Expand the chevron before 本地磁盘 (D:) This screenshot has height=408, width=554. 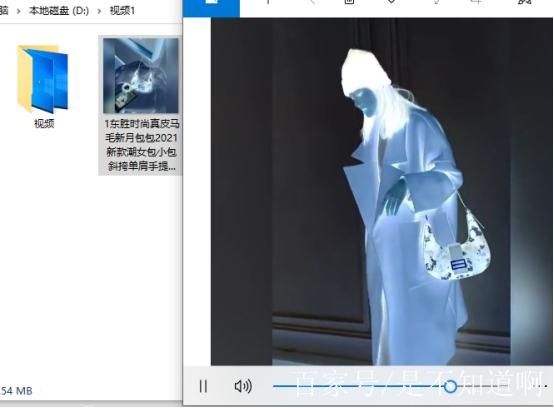point(19,11)
